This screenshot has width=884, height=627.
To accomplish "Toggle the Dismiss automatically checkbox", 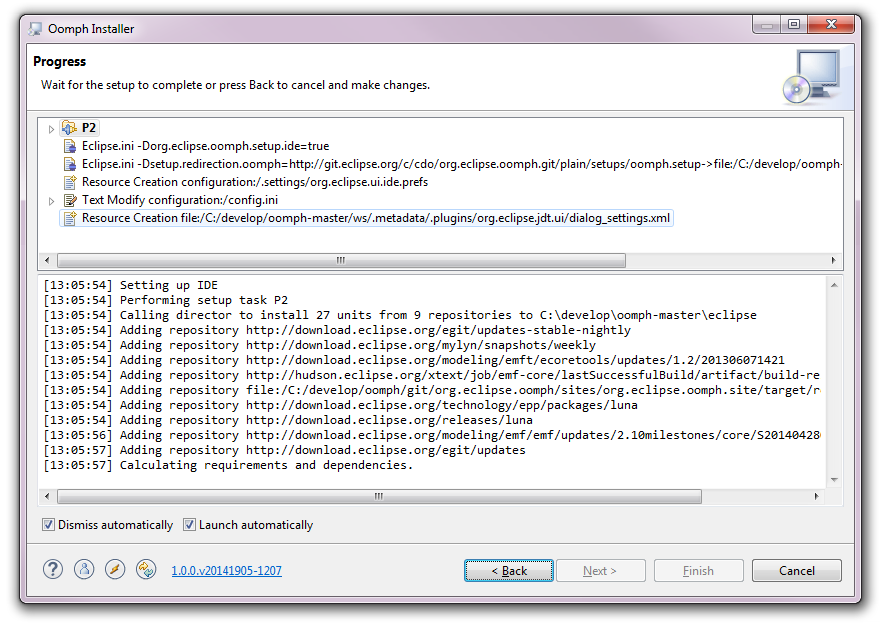I will point(48,525).
